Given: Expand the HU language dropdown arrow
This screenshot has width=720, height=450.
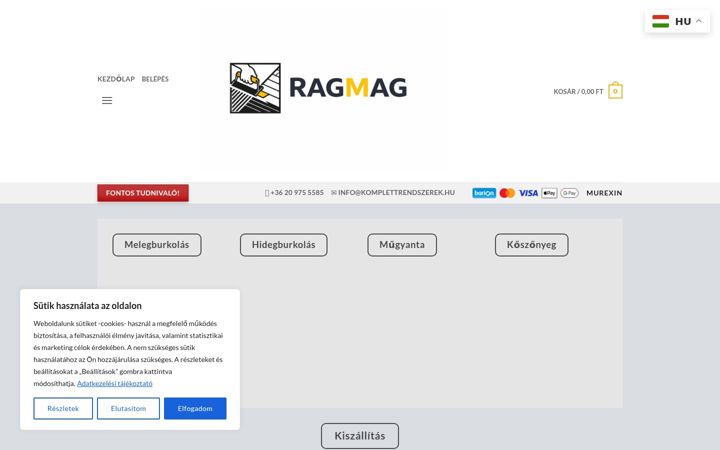Looking at the screenshot, I should 699,21.
